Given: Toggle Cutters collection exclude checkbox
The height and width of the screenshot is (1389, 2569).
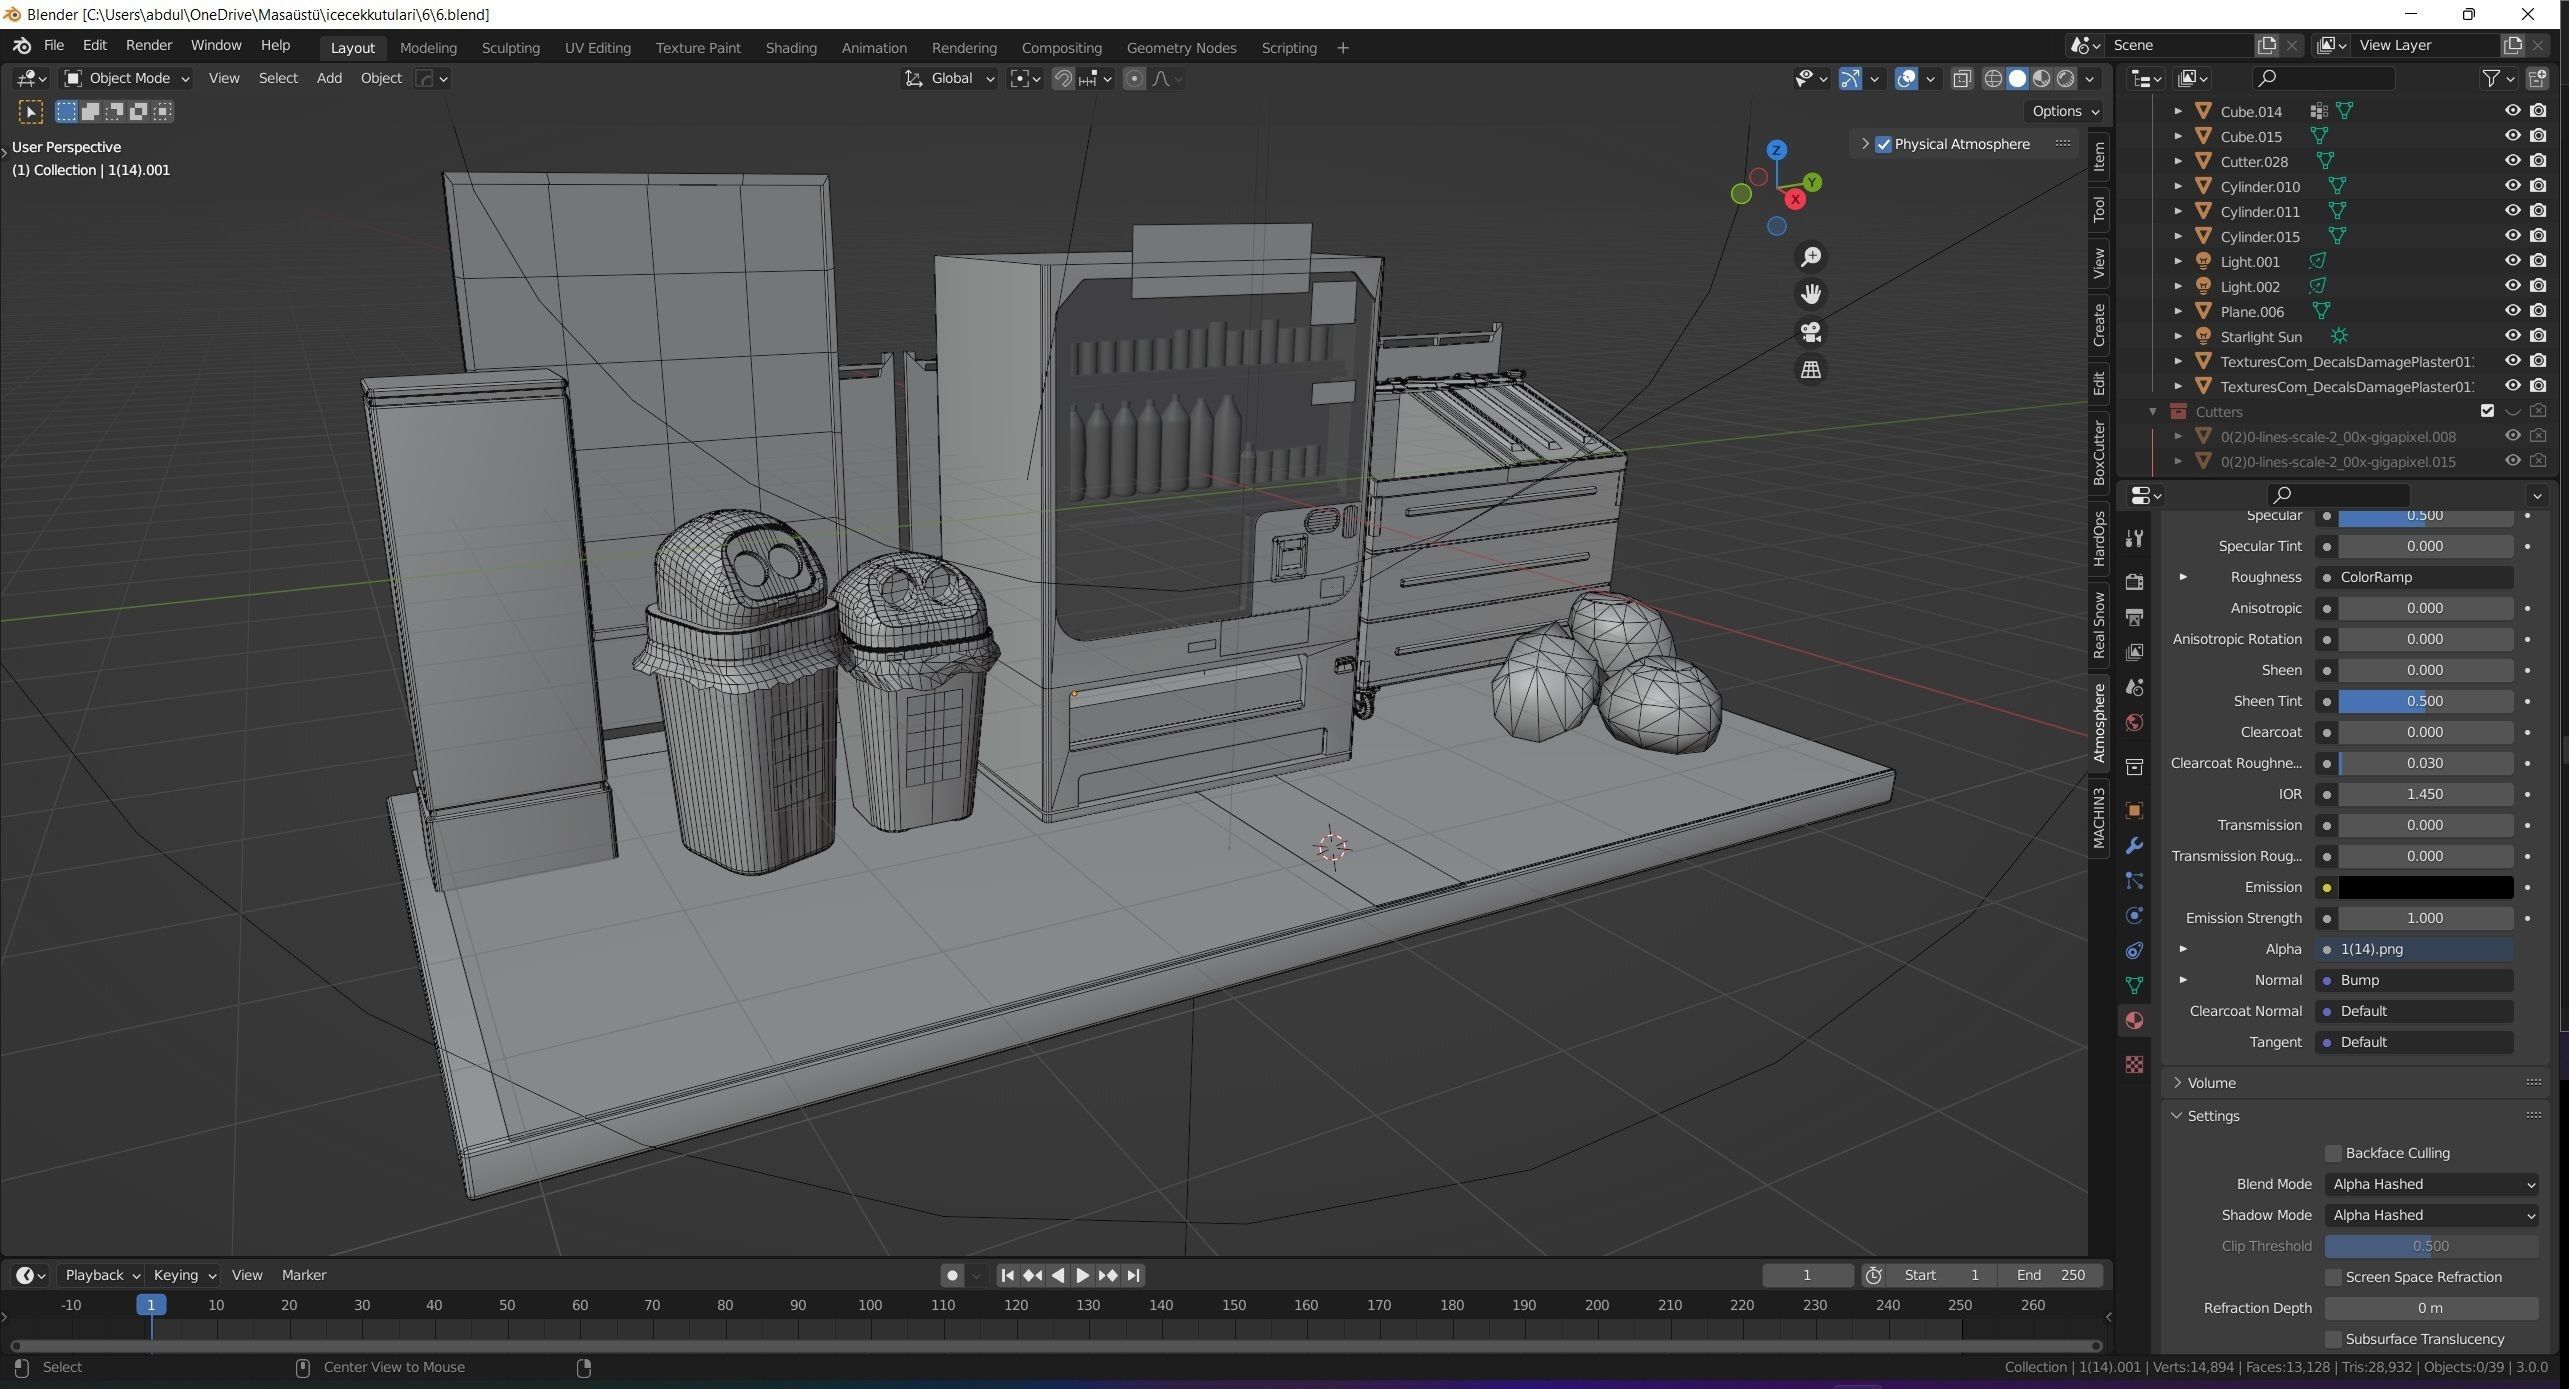Looking at the screenshot, I should coord(2487,411).
